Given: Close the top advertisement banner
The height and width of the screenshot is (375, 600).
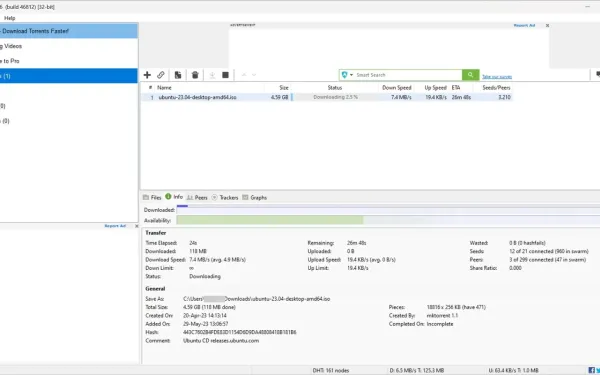Looking at the screenshot, I should 547,26.
